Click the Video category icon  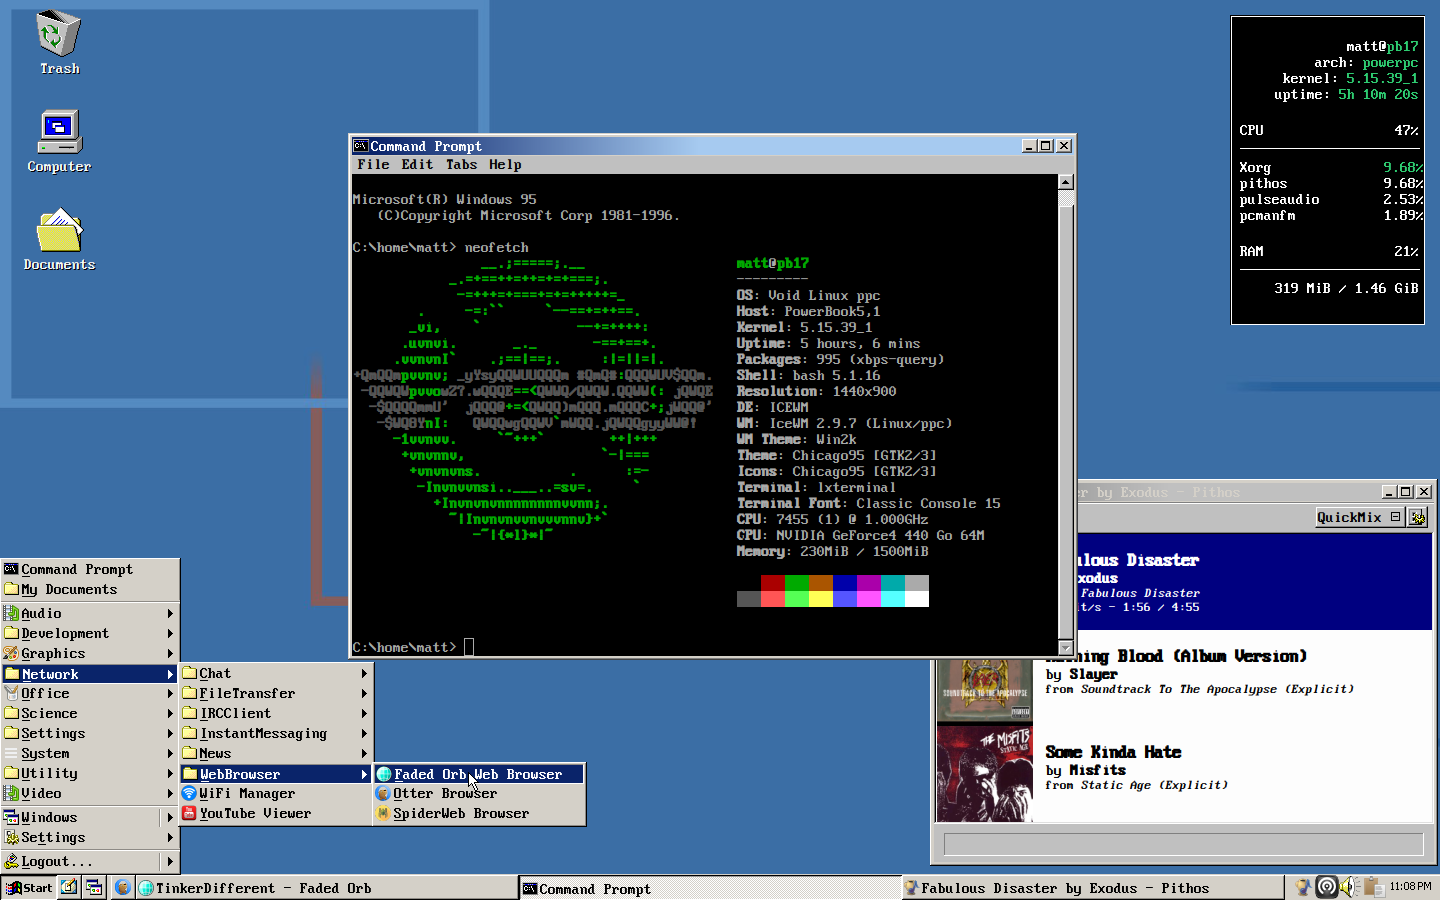point(12,793)
